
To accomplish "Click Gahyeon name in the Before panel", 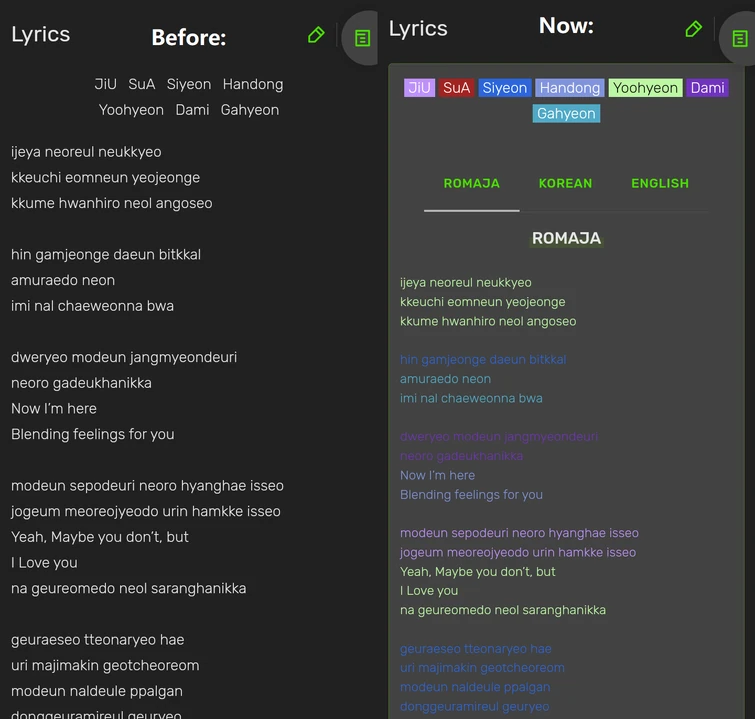I will pos(250,110).
